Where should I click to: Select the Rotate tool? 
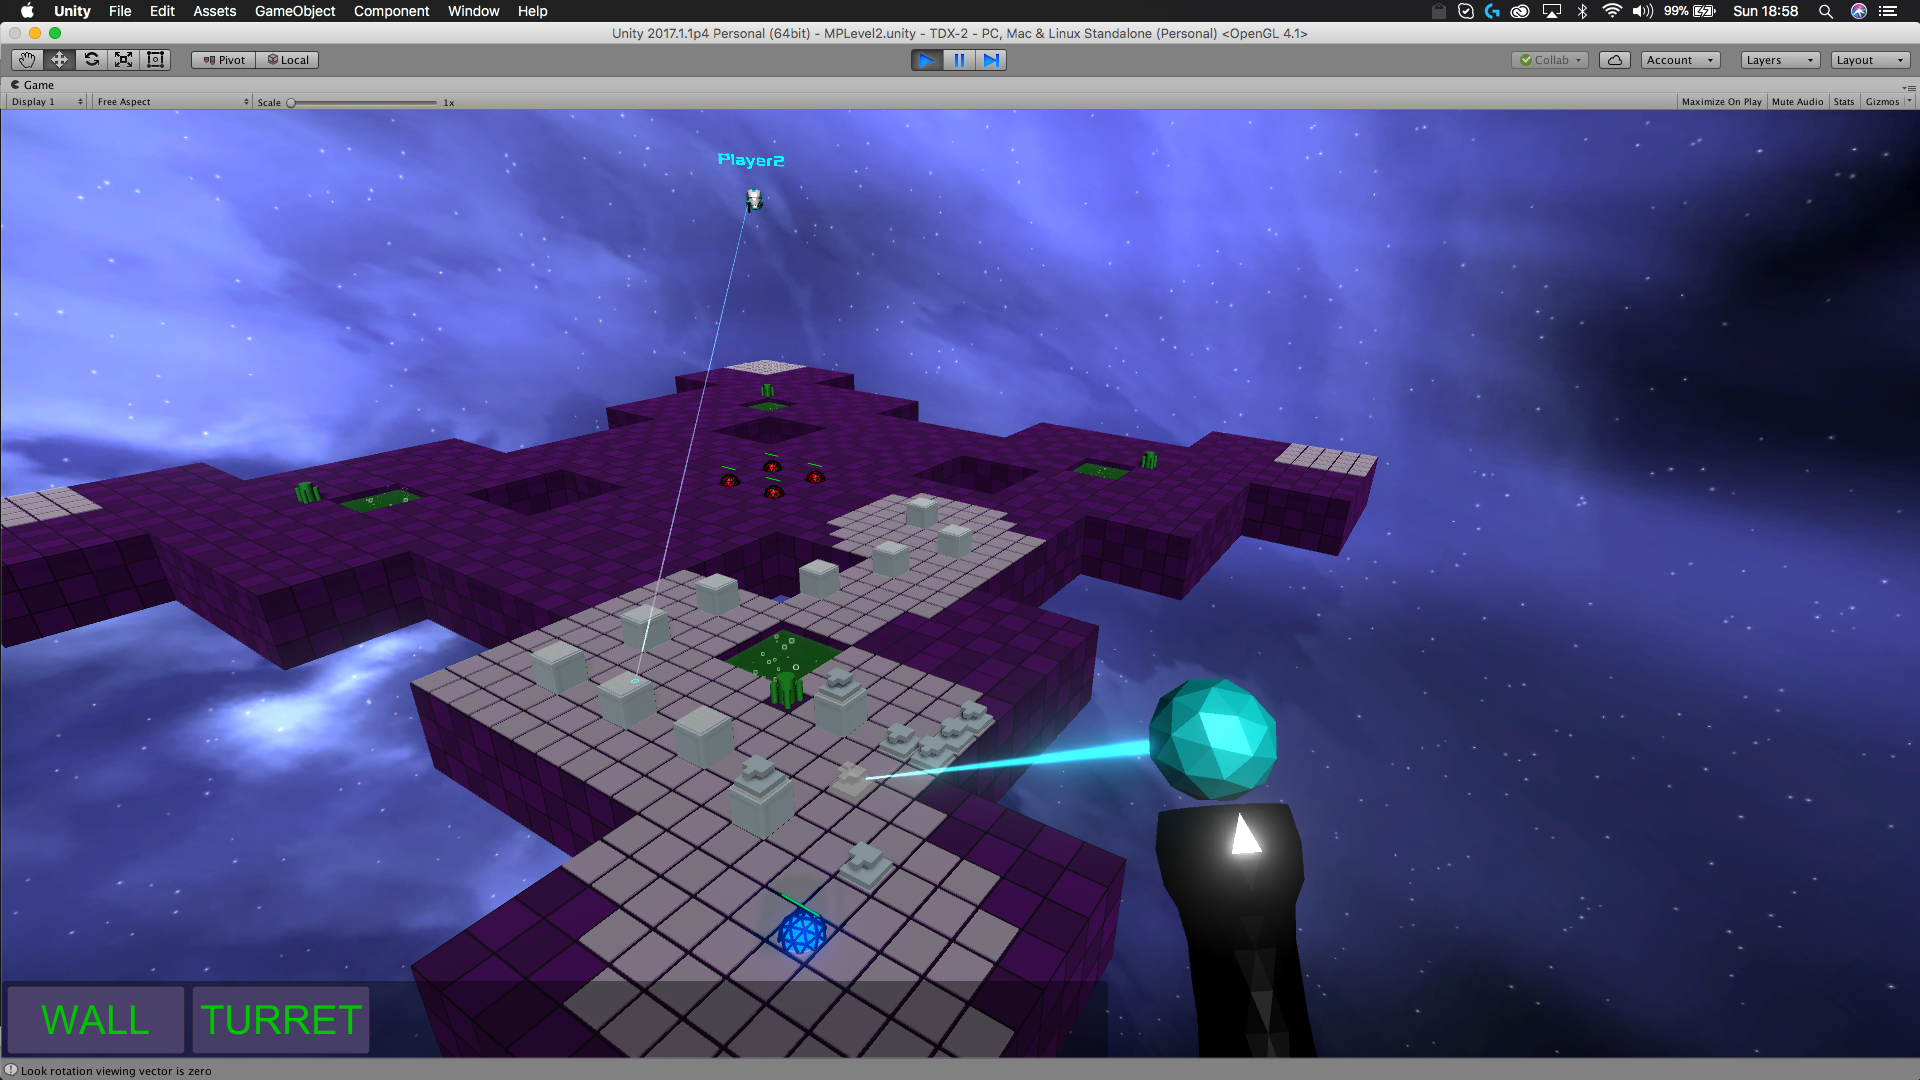pos(91,60)
